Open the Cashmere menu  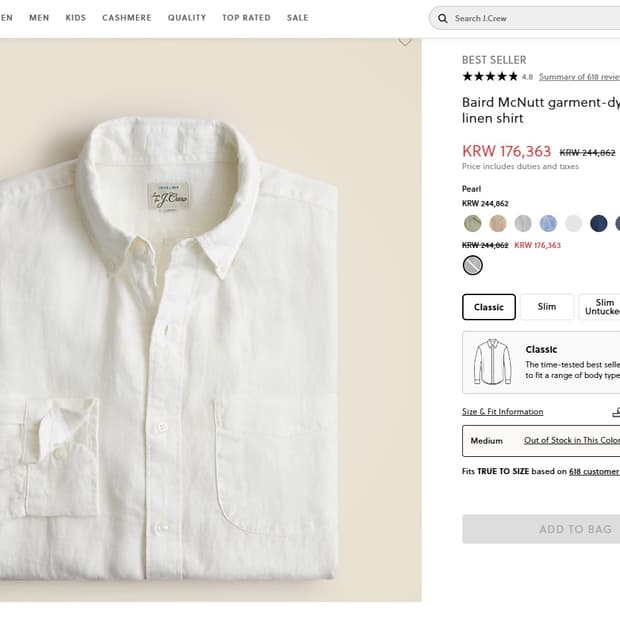(127, 18)
